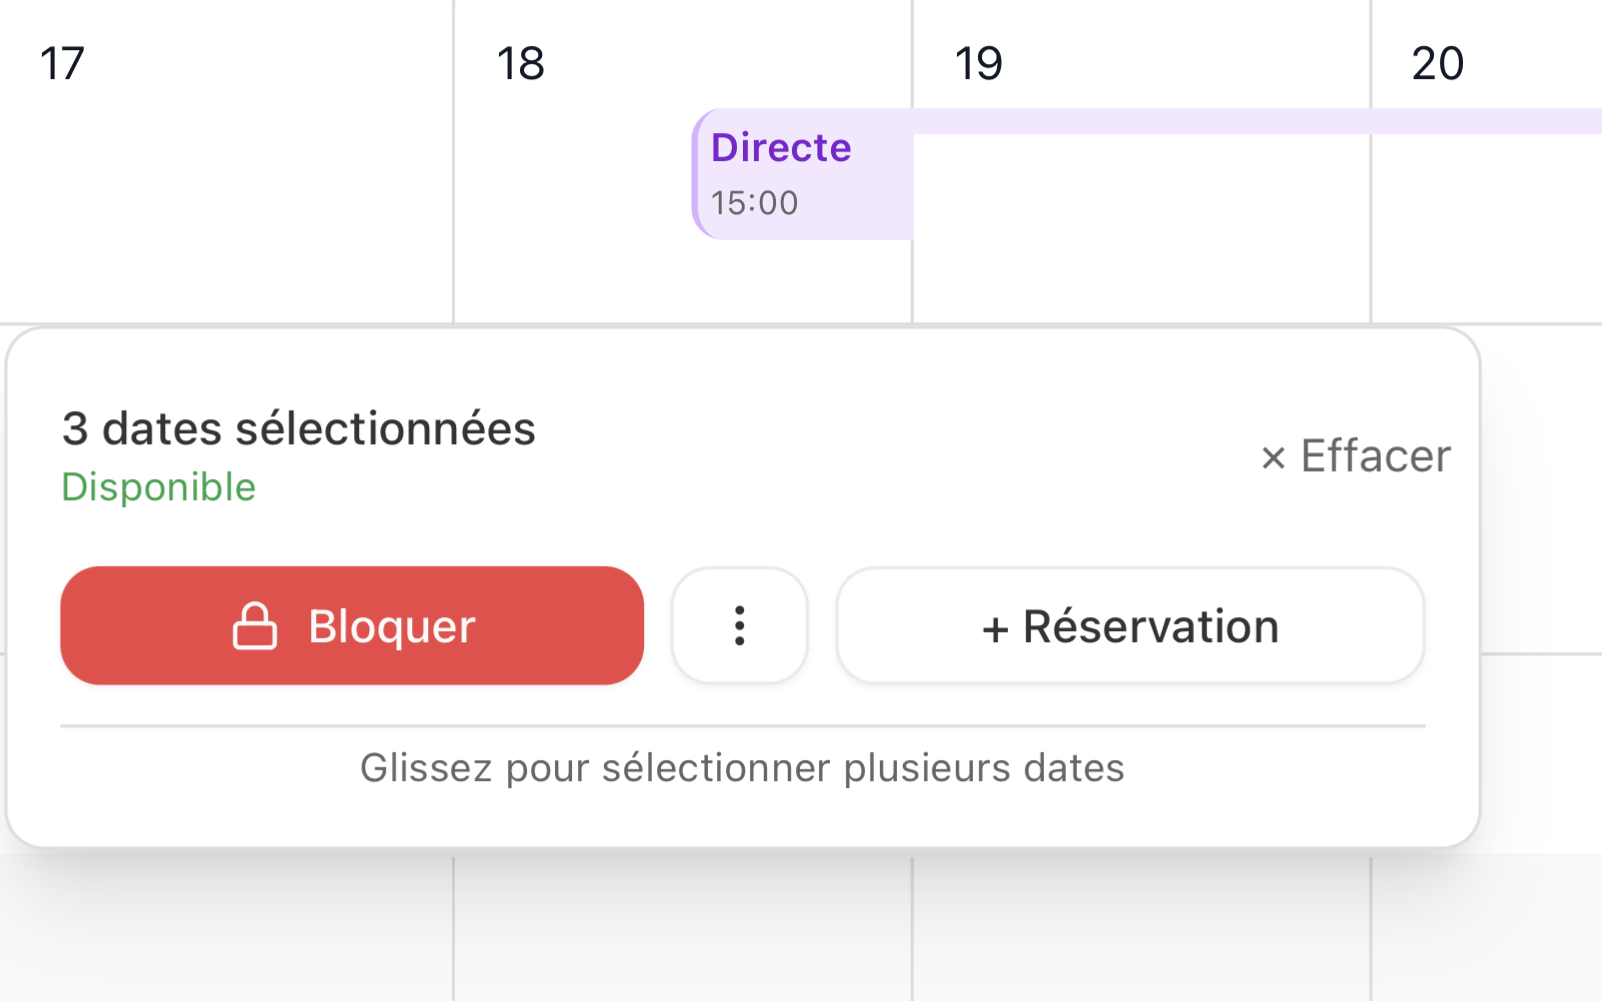This screenshot has width=1602, height=1001.
Task: Click the plus sign before Réservation
Action: pyautogui.click(x=994, y=629)
